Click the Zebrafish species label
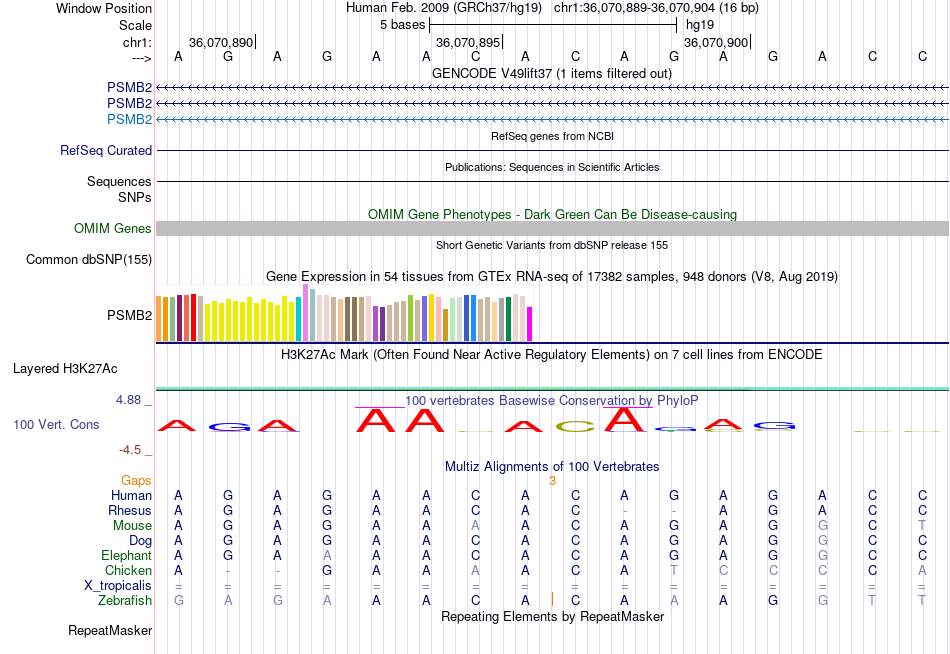The height and width of the screenshot is (654, 950). click(x=125, y=601)
